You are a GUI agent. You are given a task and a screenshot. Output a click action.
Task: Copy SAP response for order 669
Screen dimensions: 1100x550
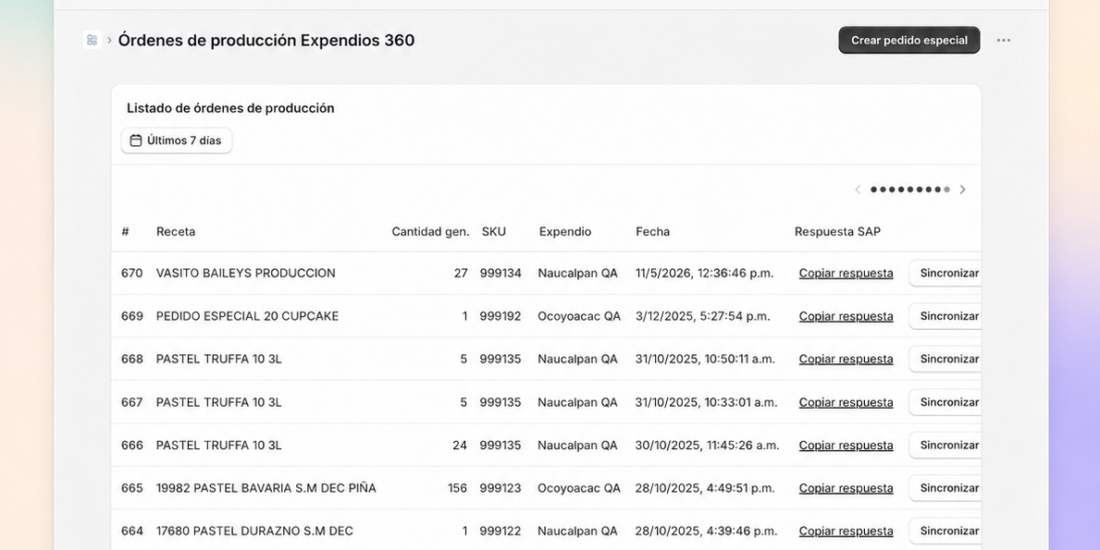(x=846, y=316)
